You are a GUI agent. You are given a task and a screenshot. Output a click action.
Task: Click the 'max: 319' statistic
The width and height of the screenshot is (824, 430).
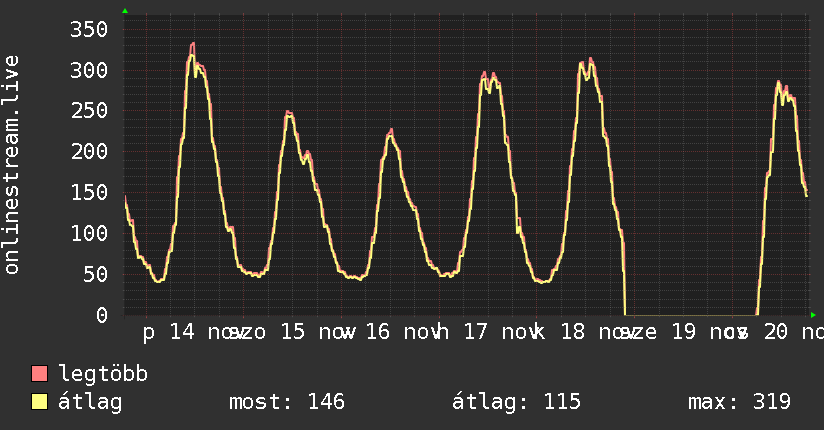point(739,403)
